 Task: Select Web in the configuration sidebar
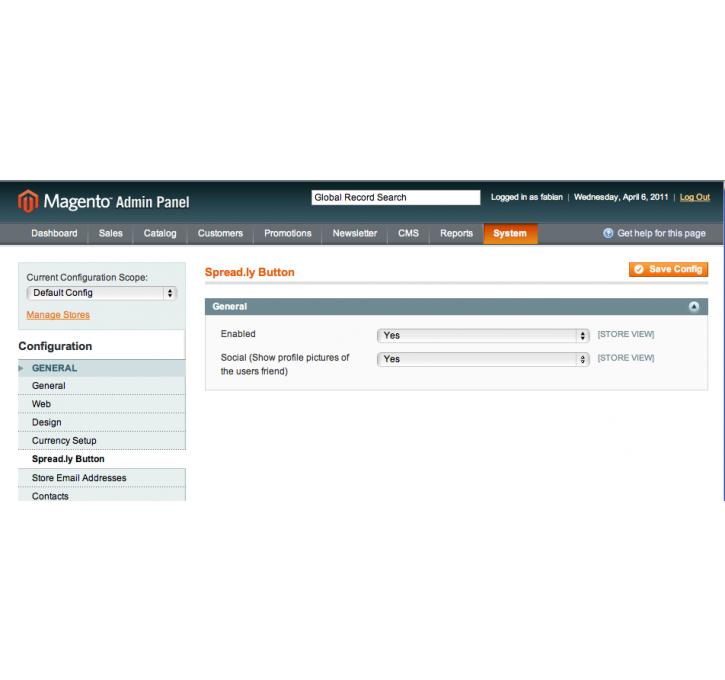point(102,404)
